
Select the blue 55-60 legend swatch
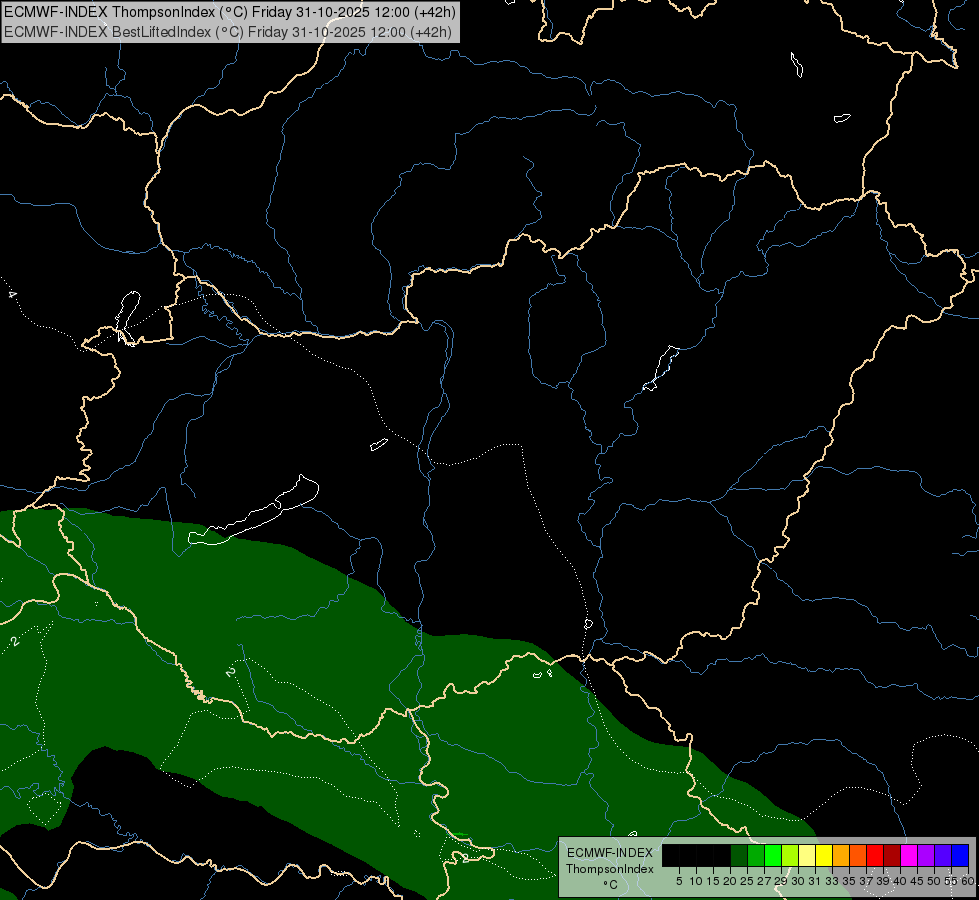960,856
